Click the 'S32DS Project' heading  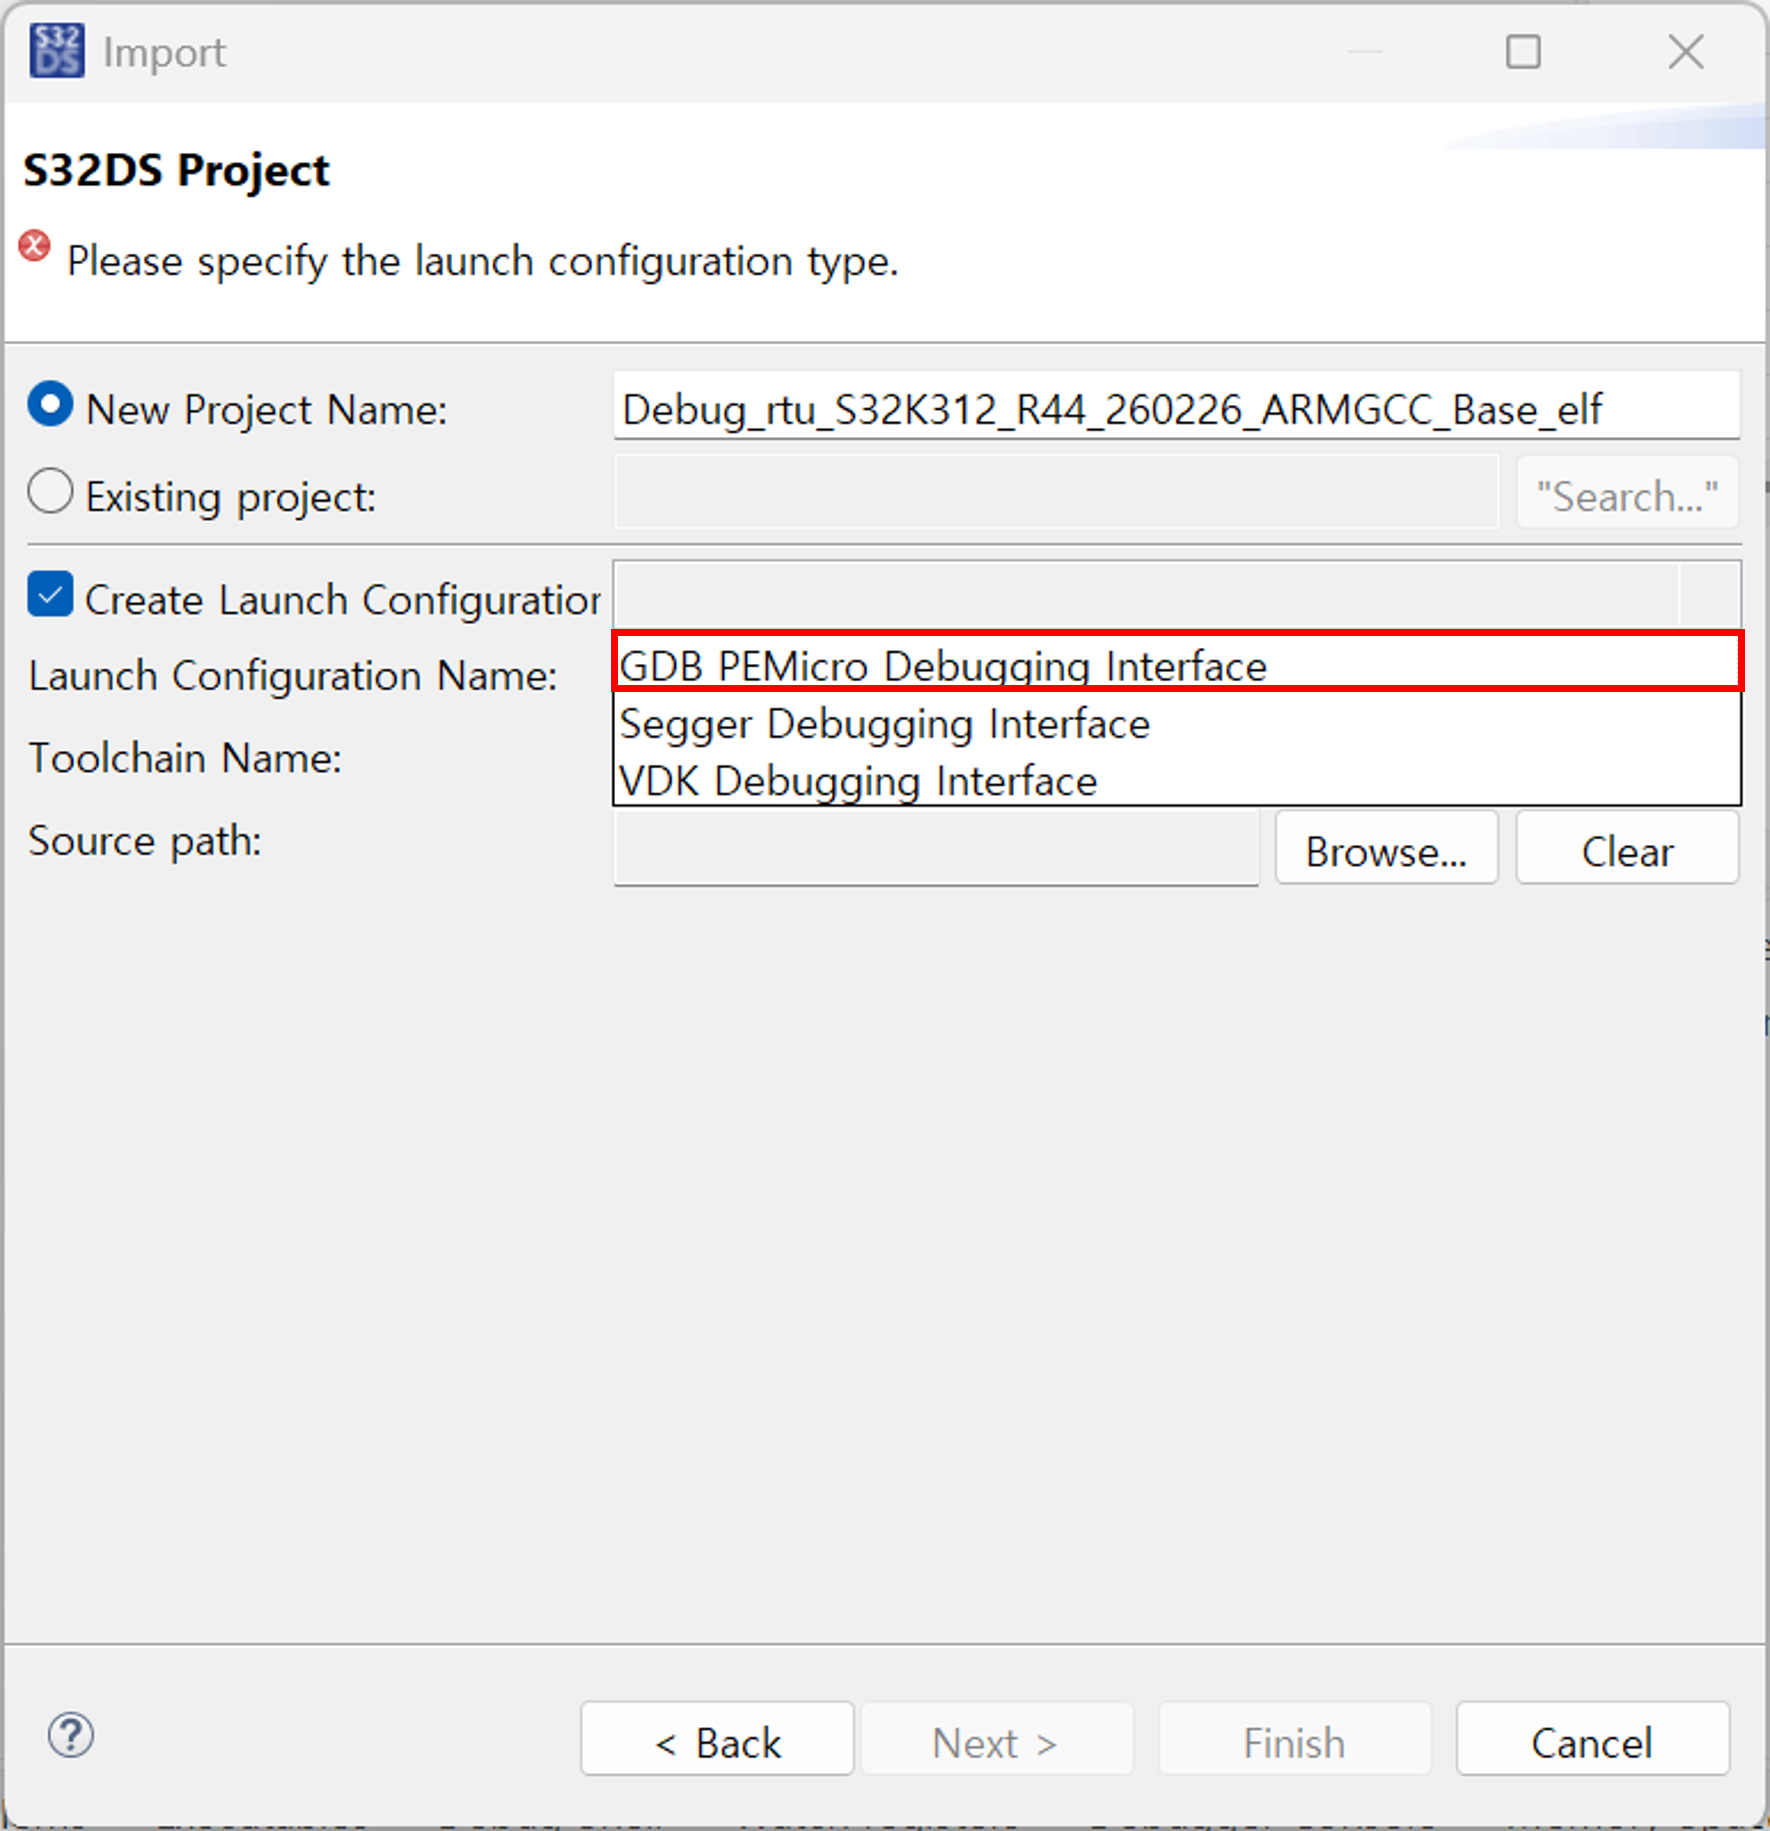point(176,170)
